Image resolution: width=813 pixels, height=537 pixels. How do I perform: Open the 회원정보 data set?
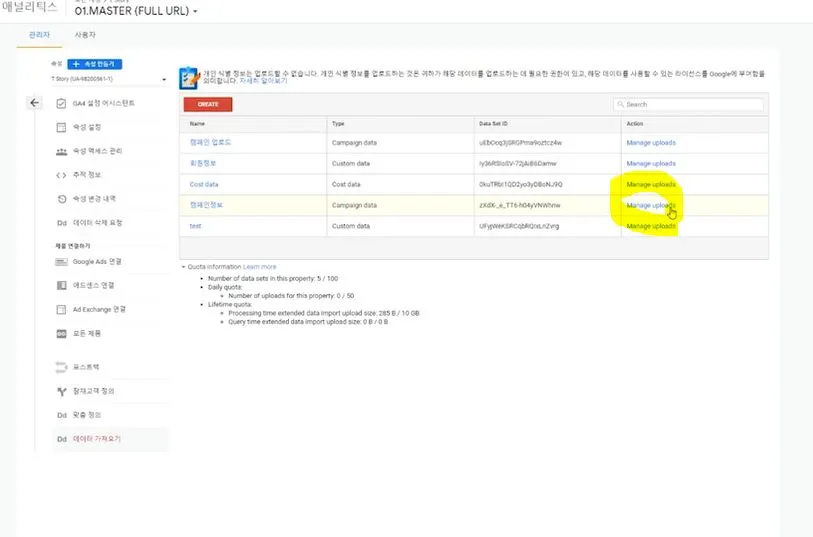203,163
